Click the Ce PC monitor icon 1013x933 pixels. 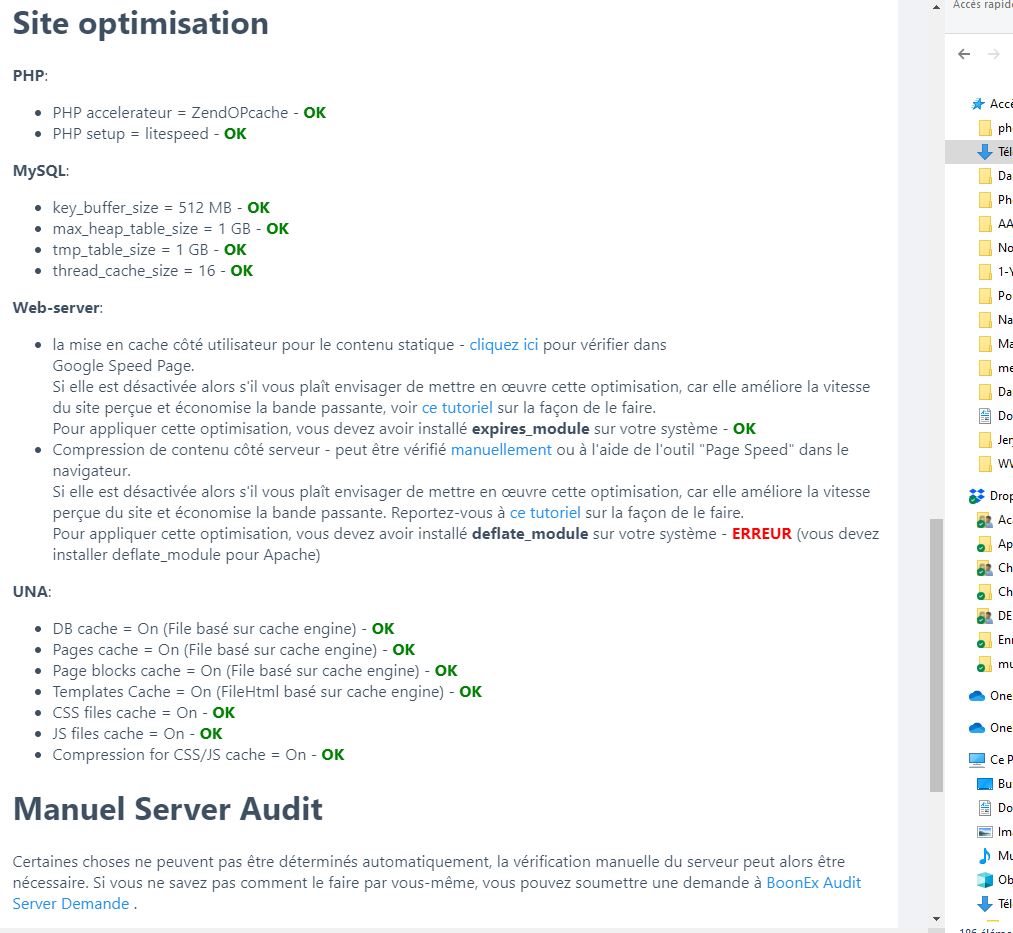pyautogui.click(x=977, y=760)
